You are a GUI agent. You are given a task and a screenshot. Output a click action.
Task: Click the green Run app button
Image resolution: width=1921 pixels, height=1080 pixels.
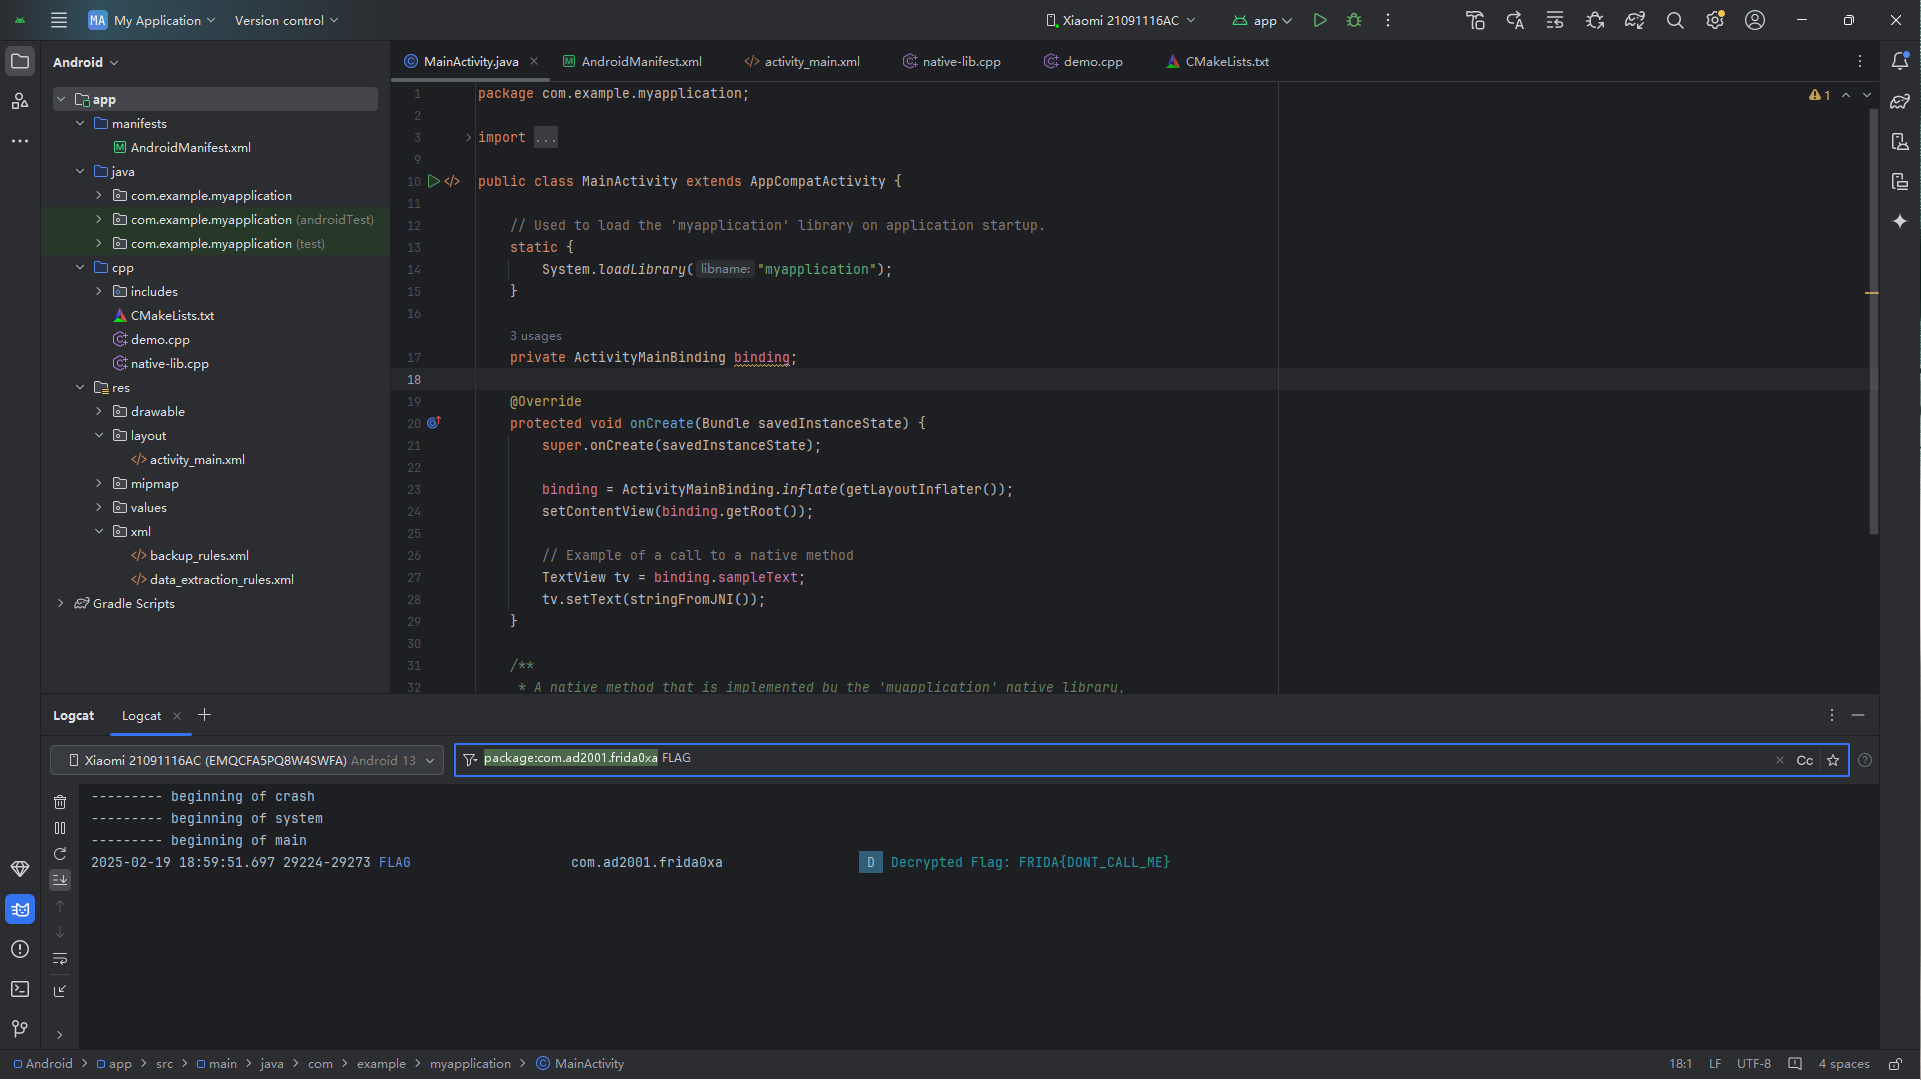click(1320, 20)
